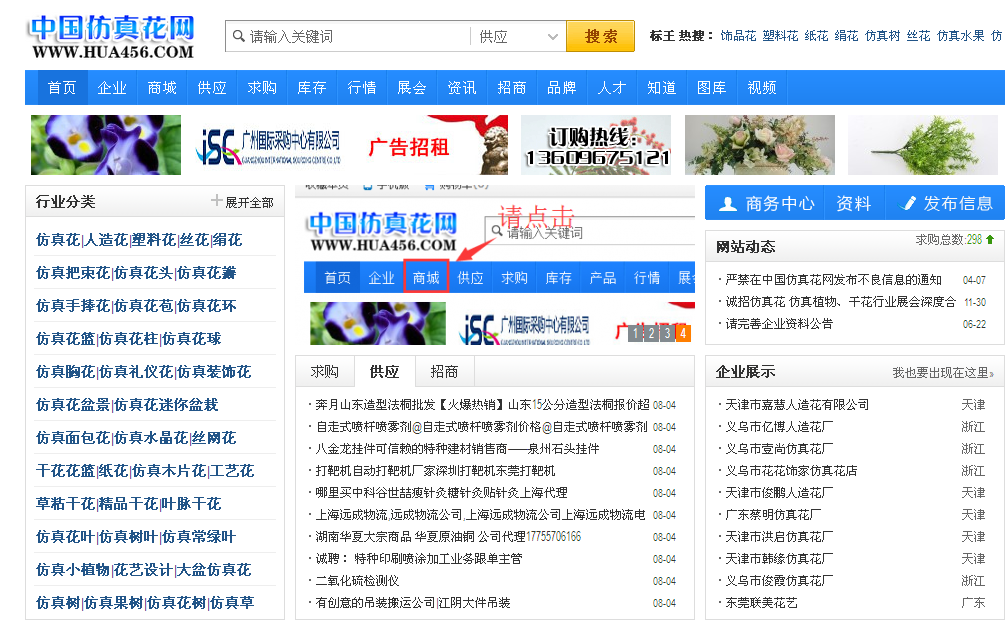Open the 商务中心 button
Screen dimensions: 1008x622
pos(765,204)
